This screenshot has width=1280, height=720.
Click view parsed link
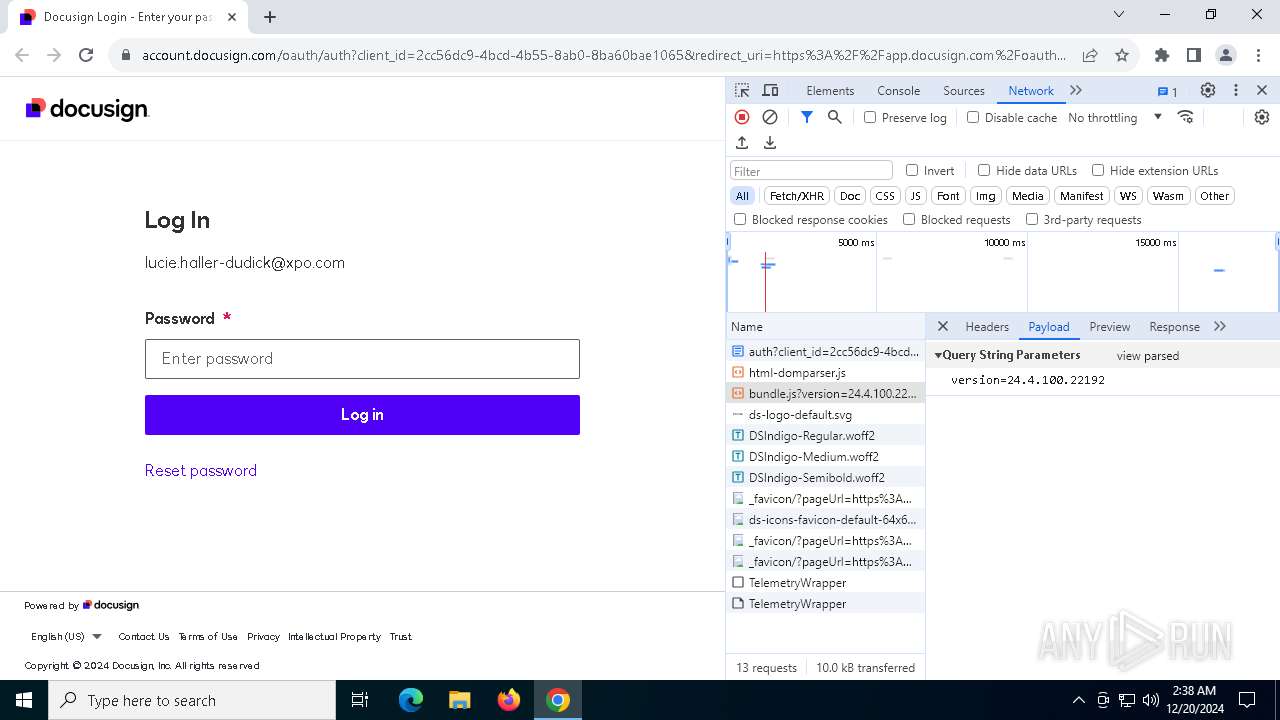[x=1148, y=355]
